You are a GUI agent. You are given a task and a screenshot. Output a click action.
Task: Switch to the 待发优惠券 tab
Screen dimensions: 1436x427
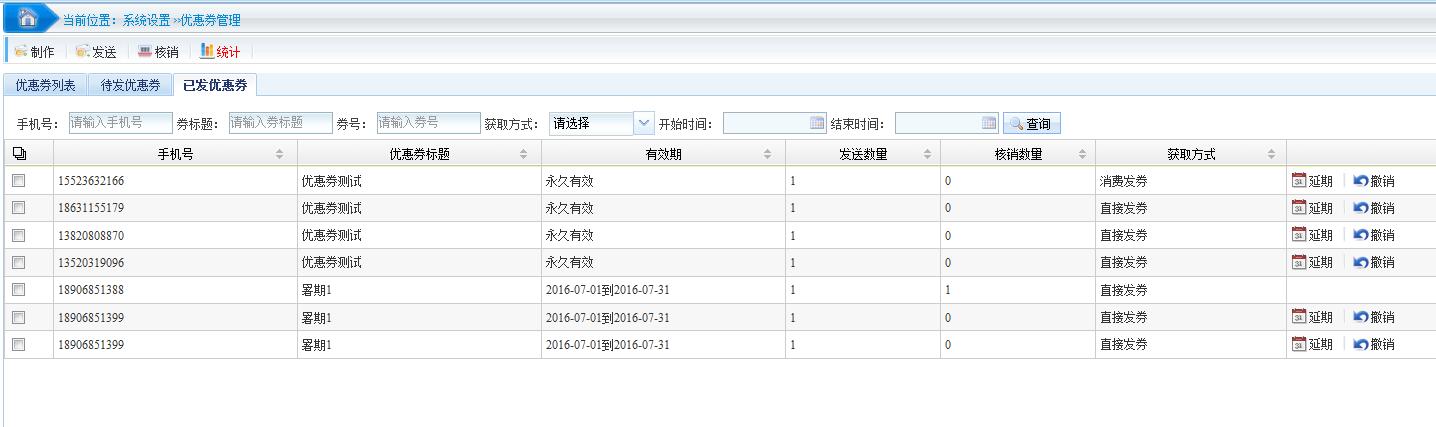pyautogui.click(x=130, y=86)
